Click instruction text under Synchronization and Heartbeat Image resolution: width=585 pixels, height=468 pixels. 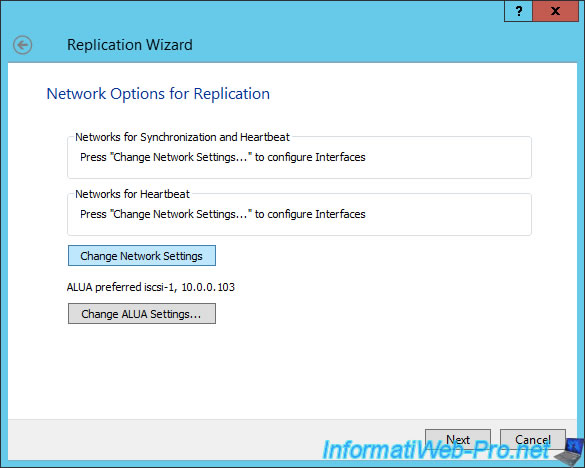pos(223,157)
